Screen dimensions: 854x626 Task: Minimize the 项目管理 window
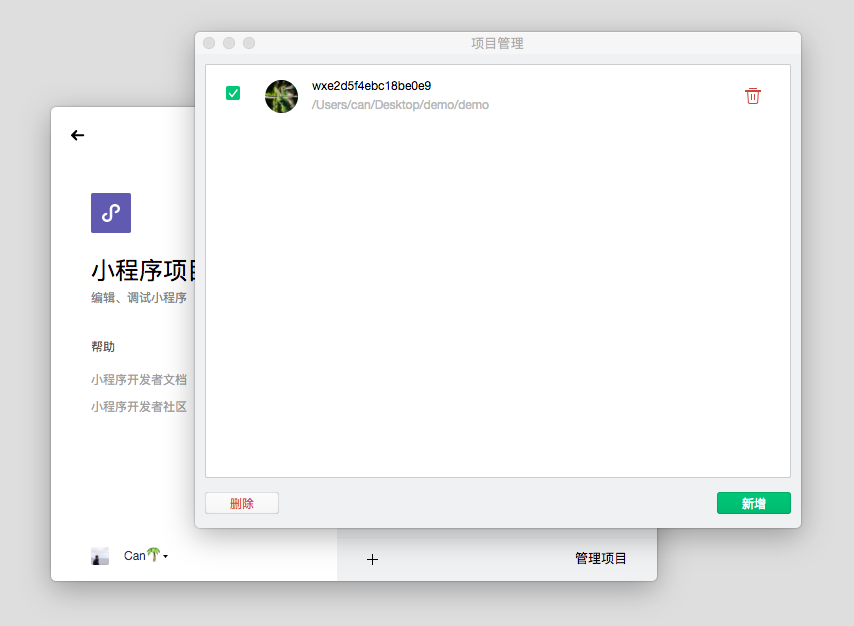click(x=229, y=43)
